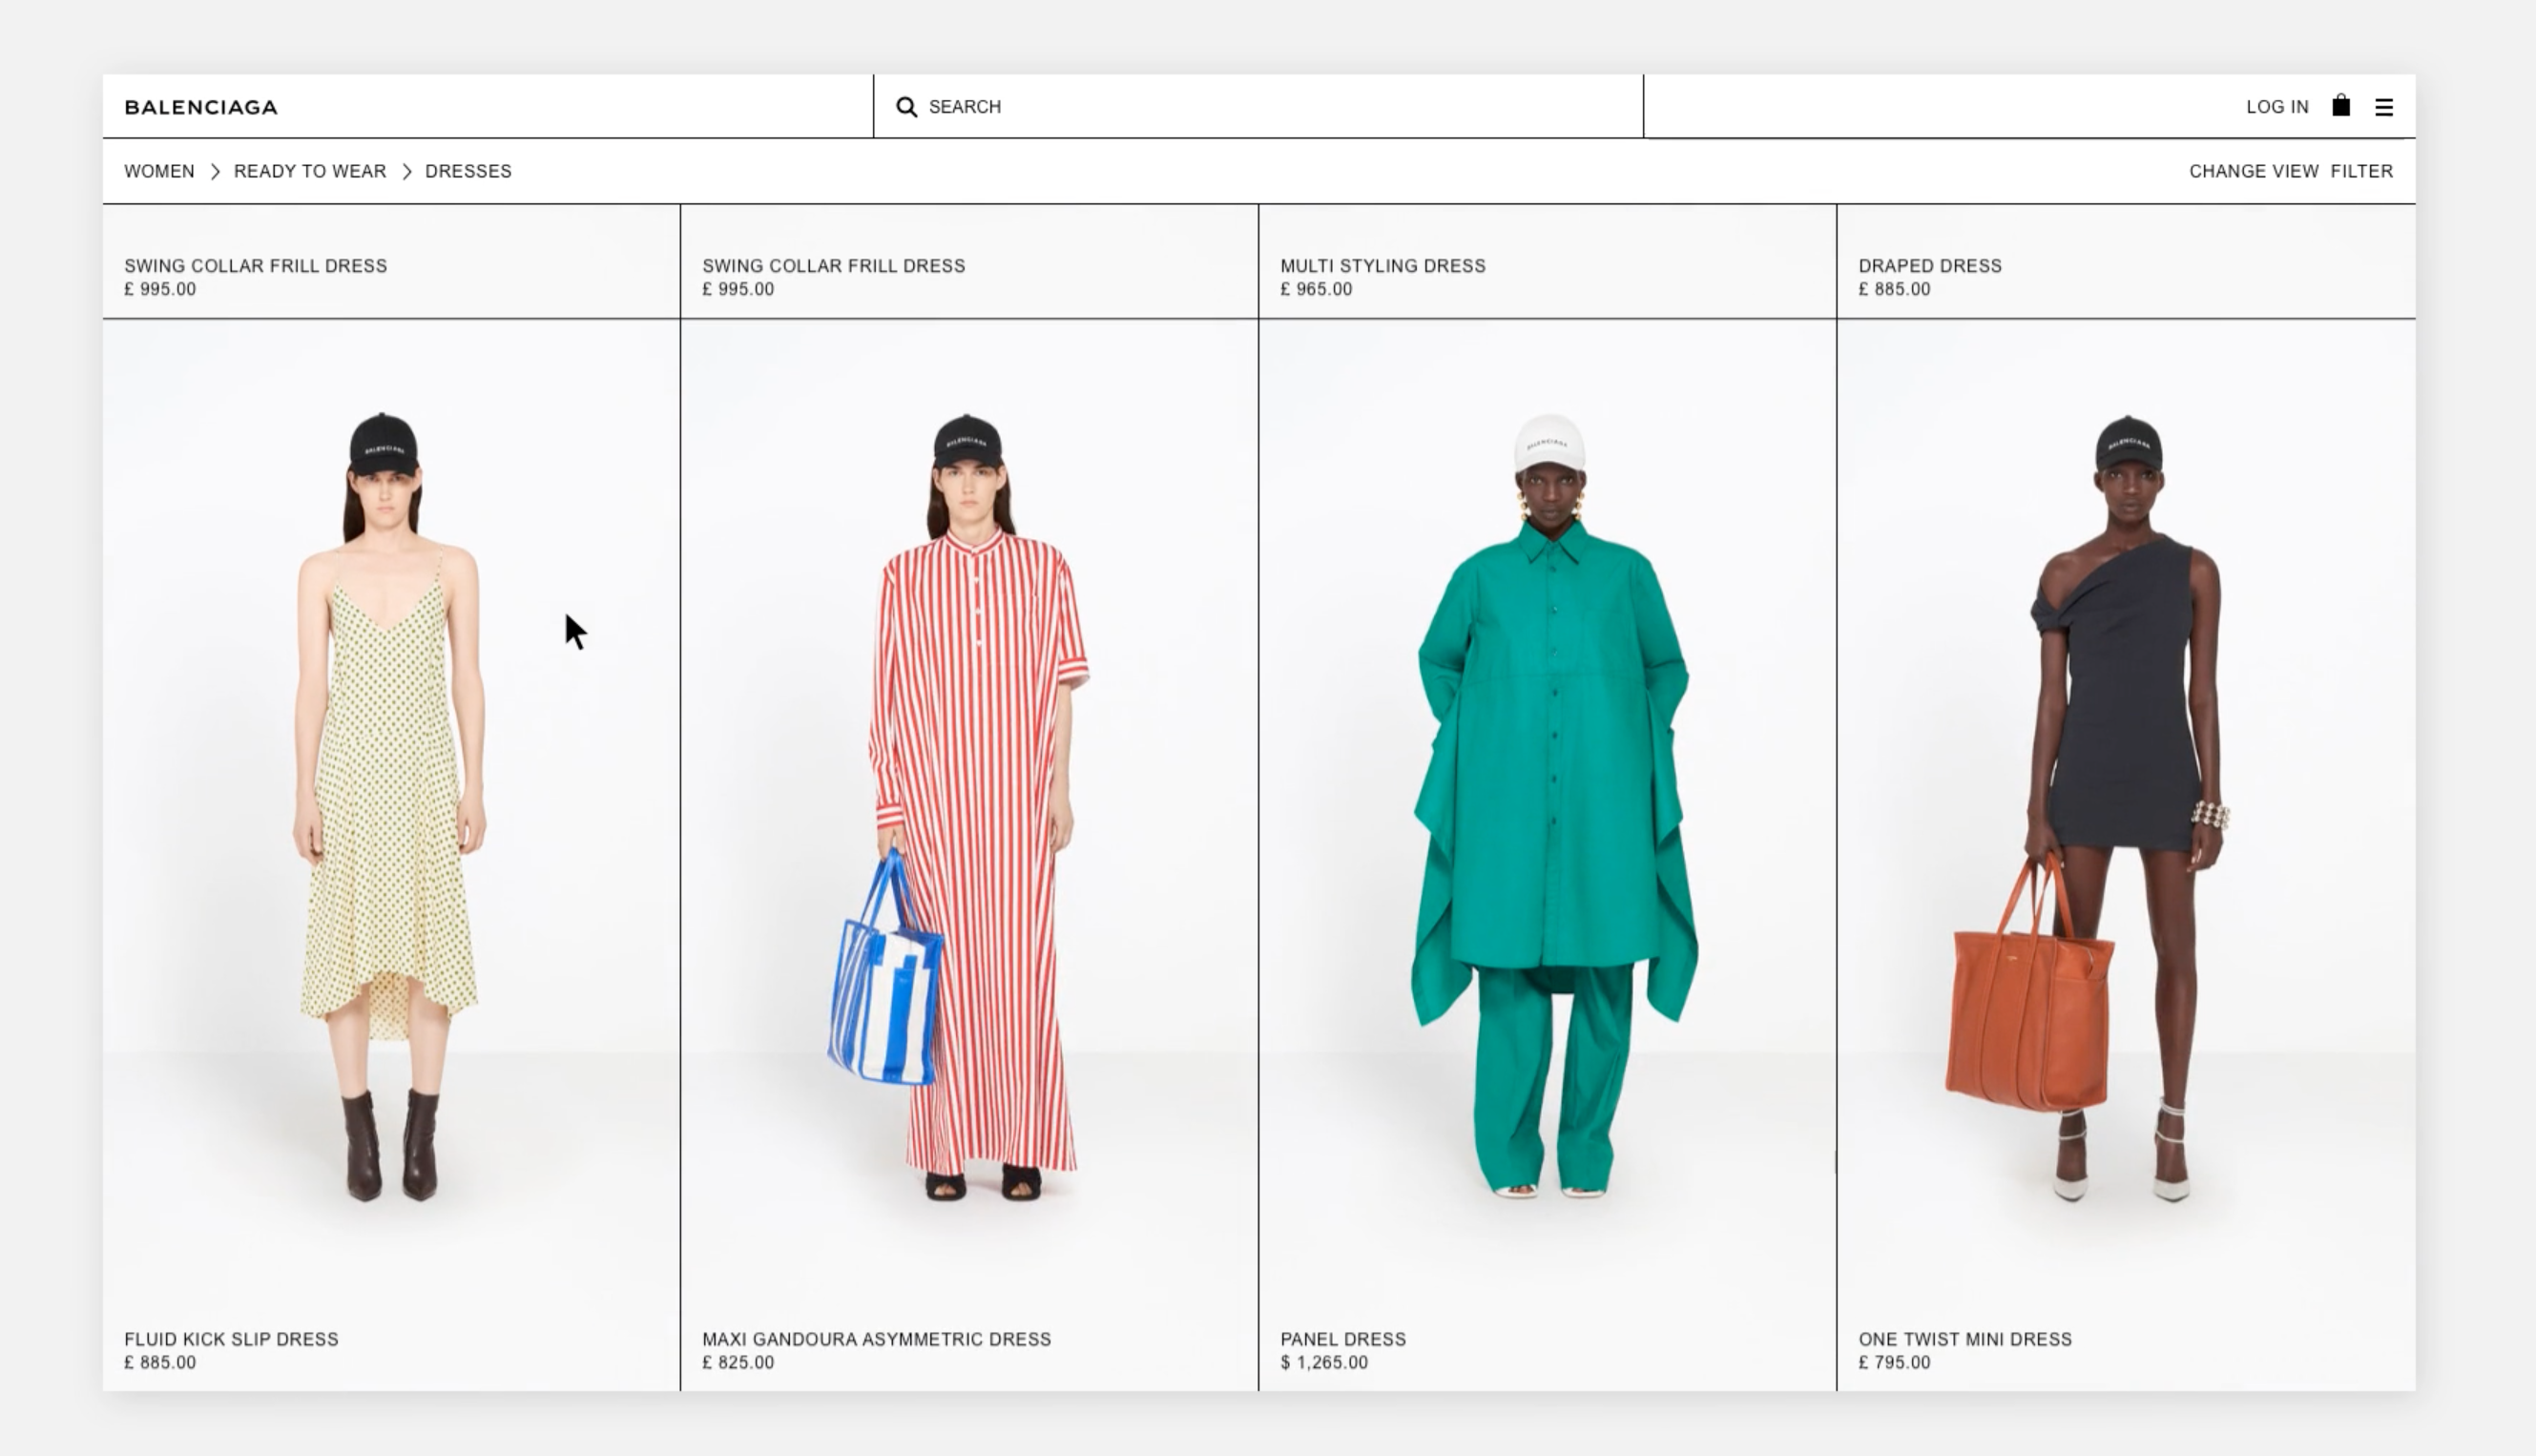This screenshot has height=1456, width=2536.
Task: Click the One Twist Mini Dress label
Action: click(1964, 1339)
